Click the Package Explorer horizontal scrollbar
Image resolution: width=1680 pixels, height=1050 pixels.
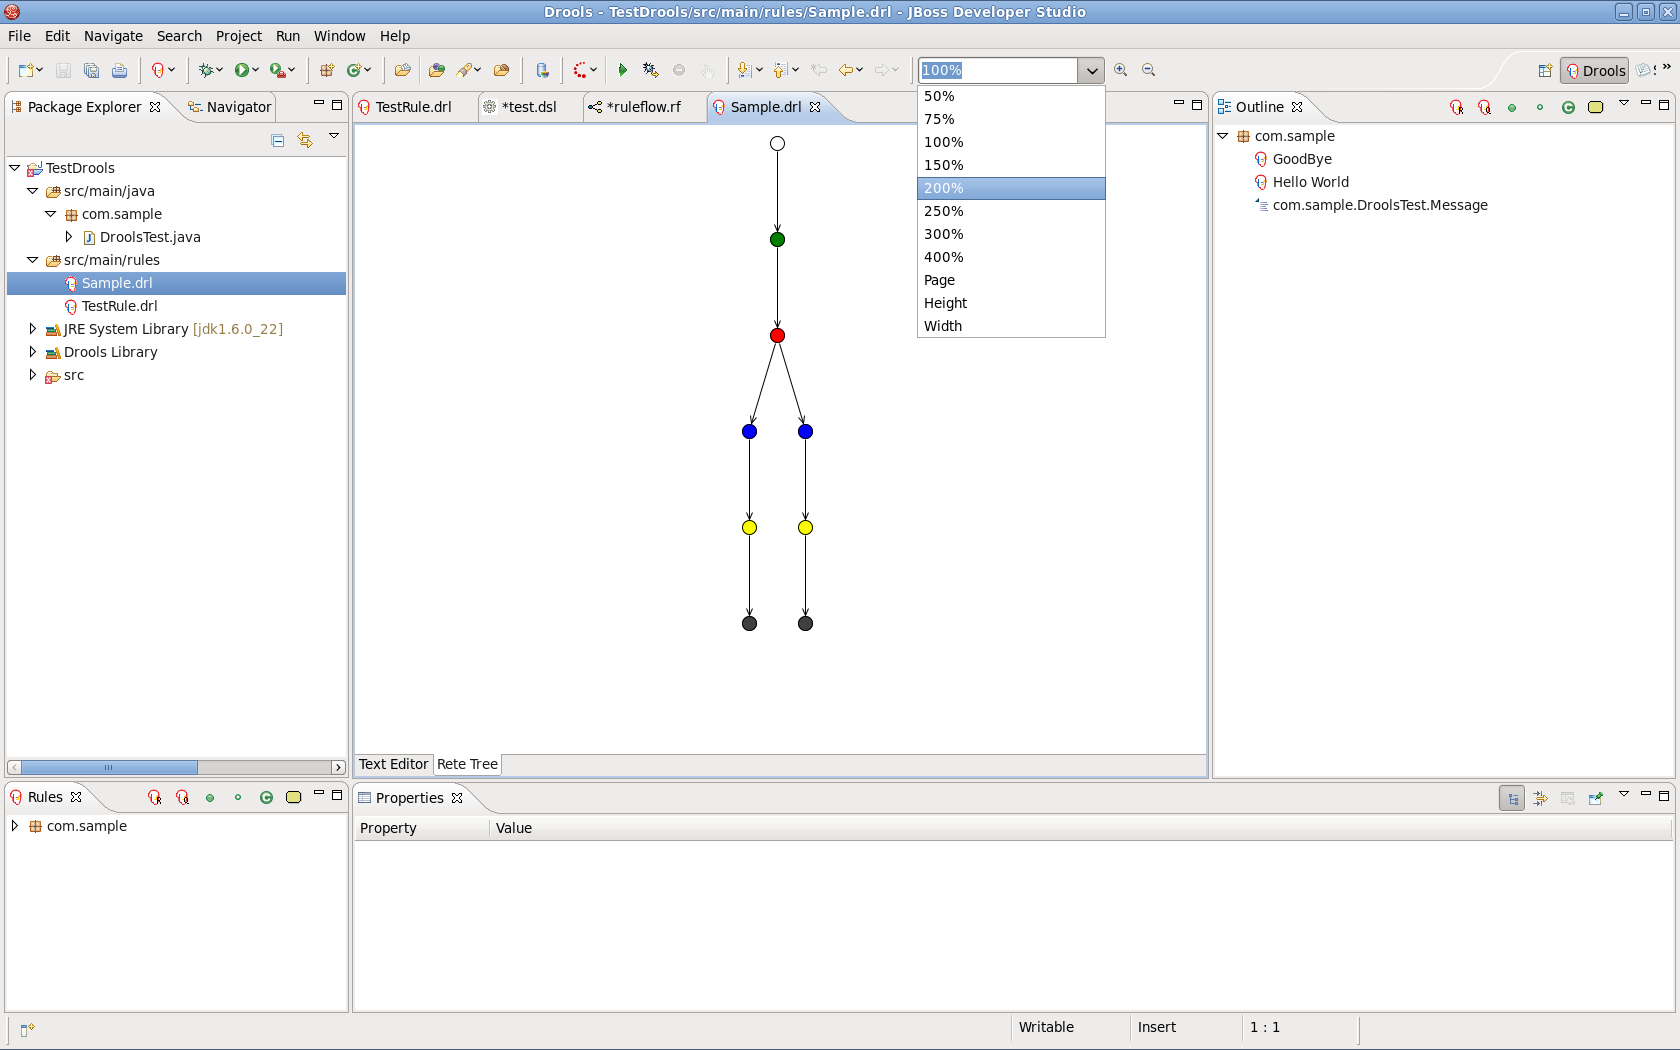tap(176, 767)
